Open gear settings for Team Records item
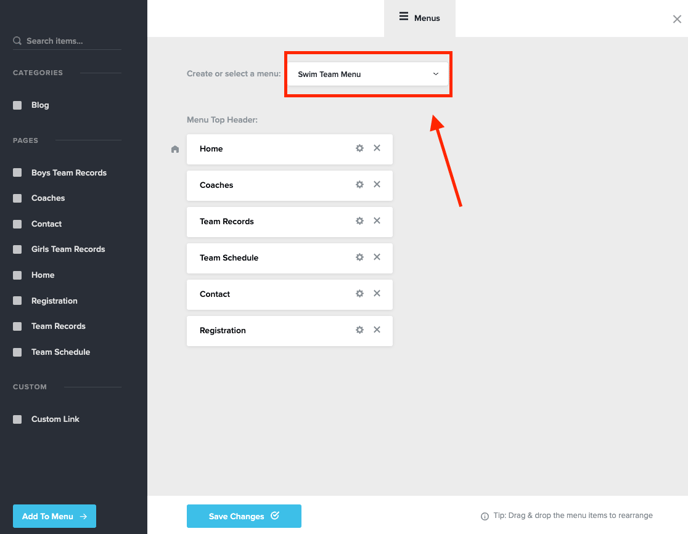 360,221
